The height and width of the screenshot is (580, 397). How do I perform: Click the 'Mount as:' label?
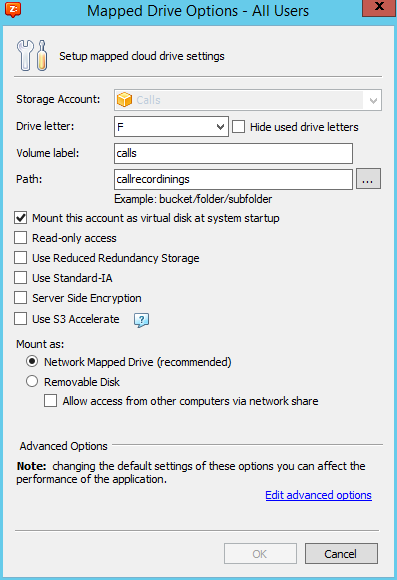40,344
